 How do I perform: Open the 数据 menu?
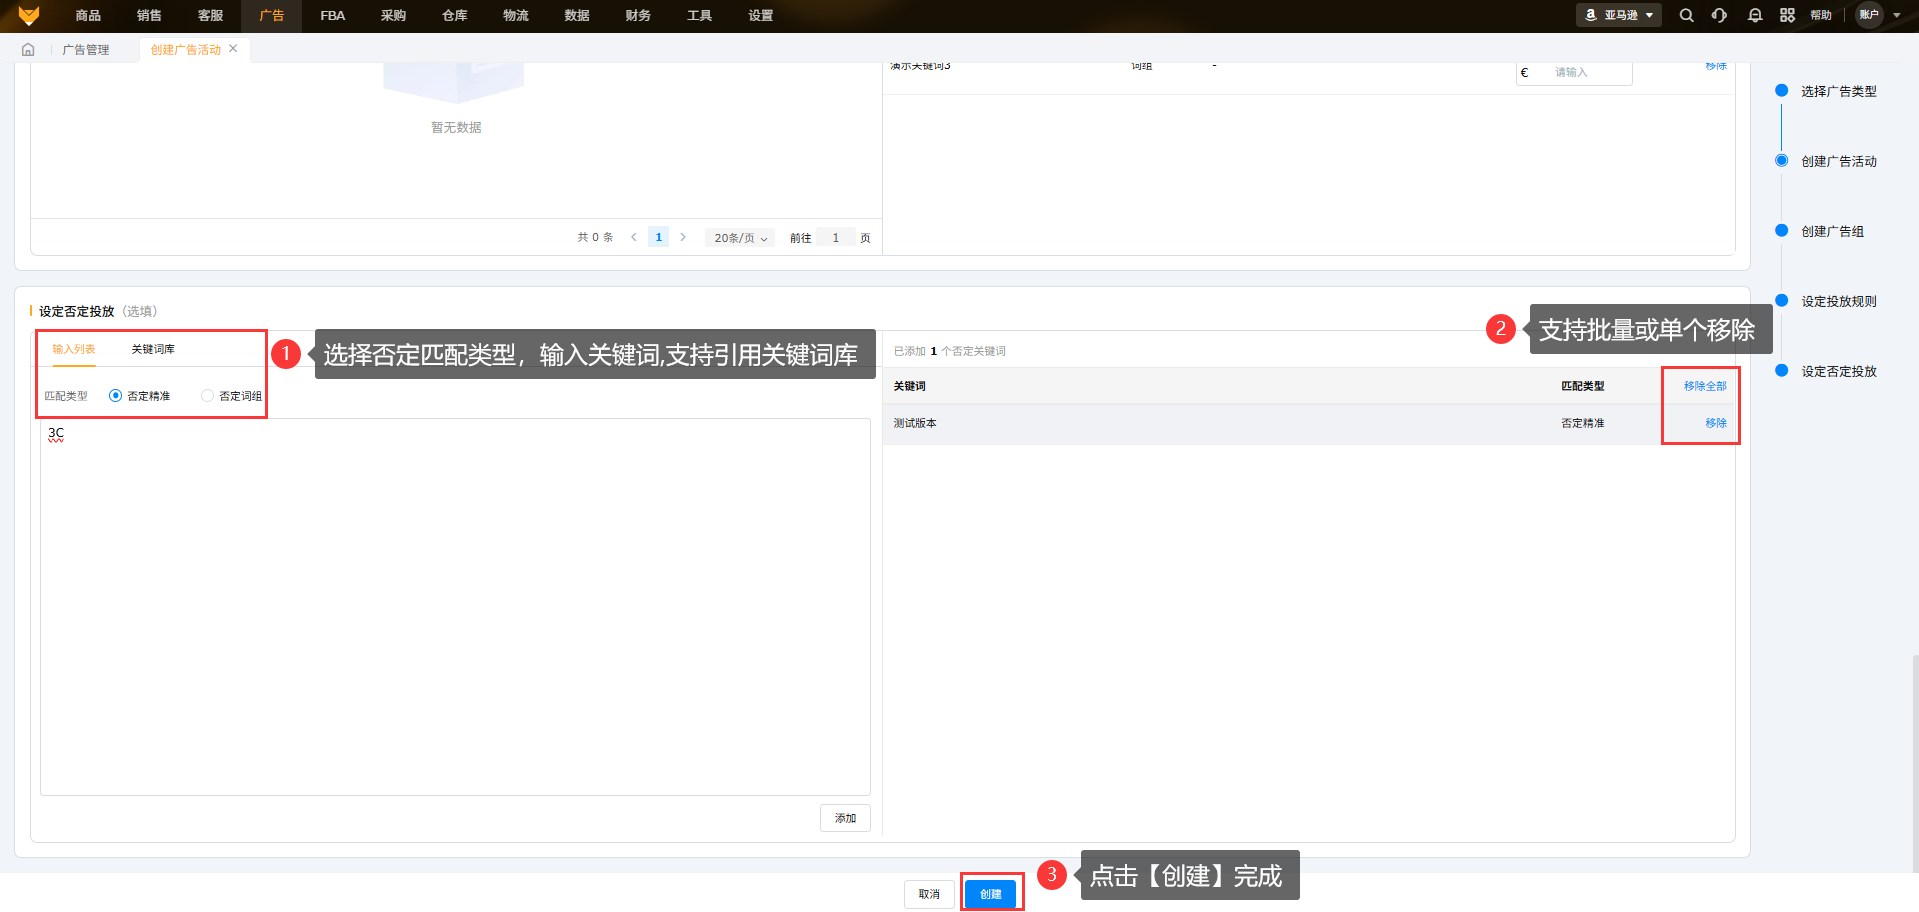[x=576, y=16]
